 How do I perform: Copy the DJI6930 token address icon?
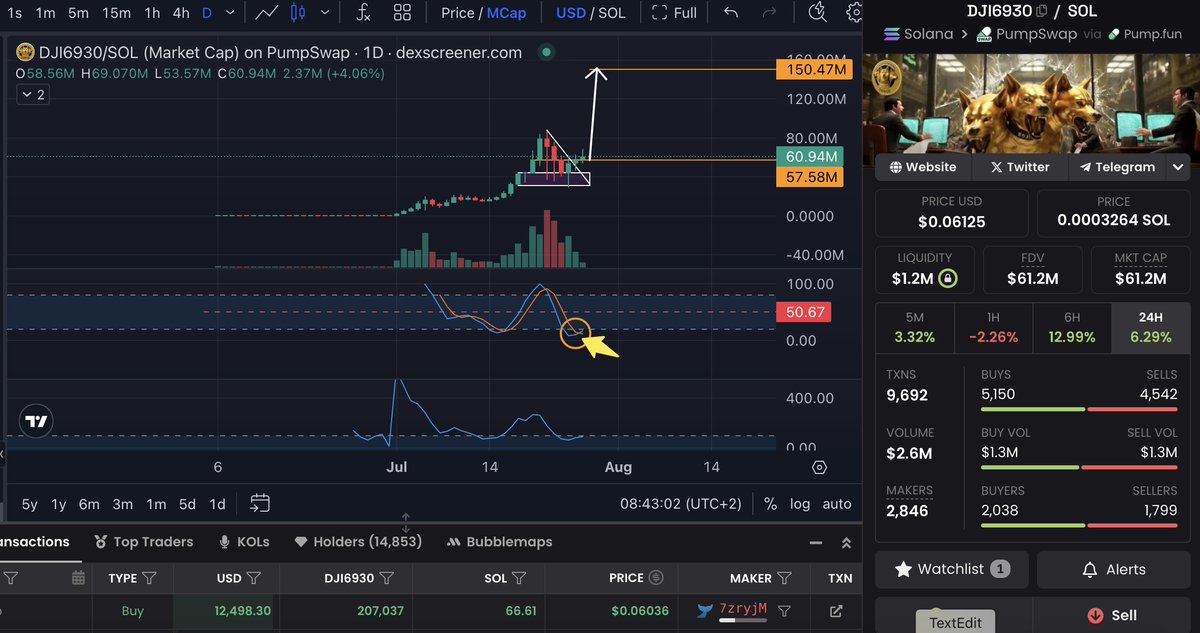click(1042, 11)
